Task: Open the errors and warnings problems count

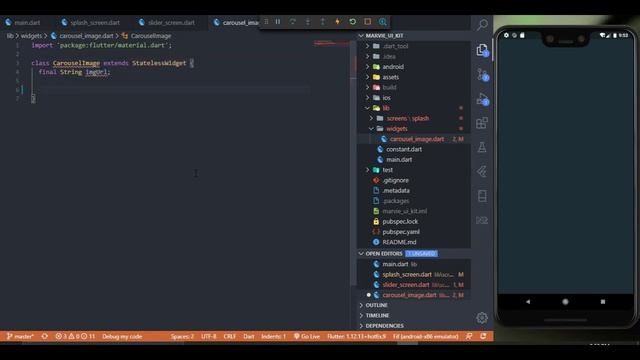Action: coord(75,336)
